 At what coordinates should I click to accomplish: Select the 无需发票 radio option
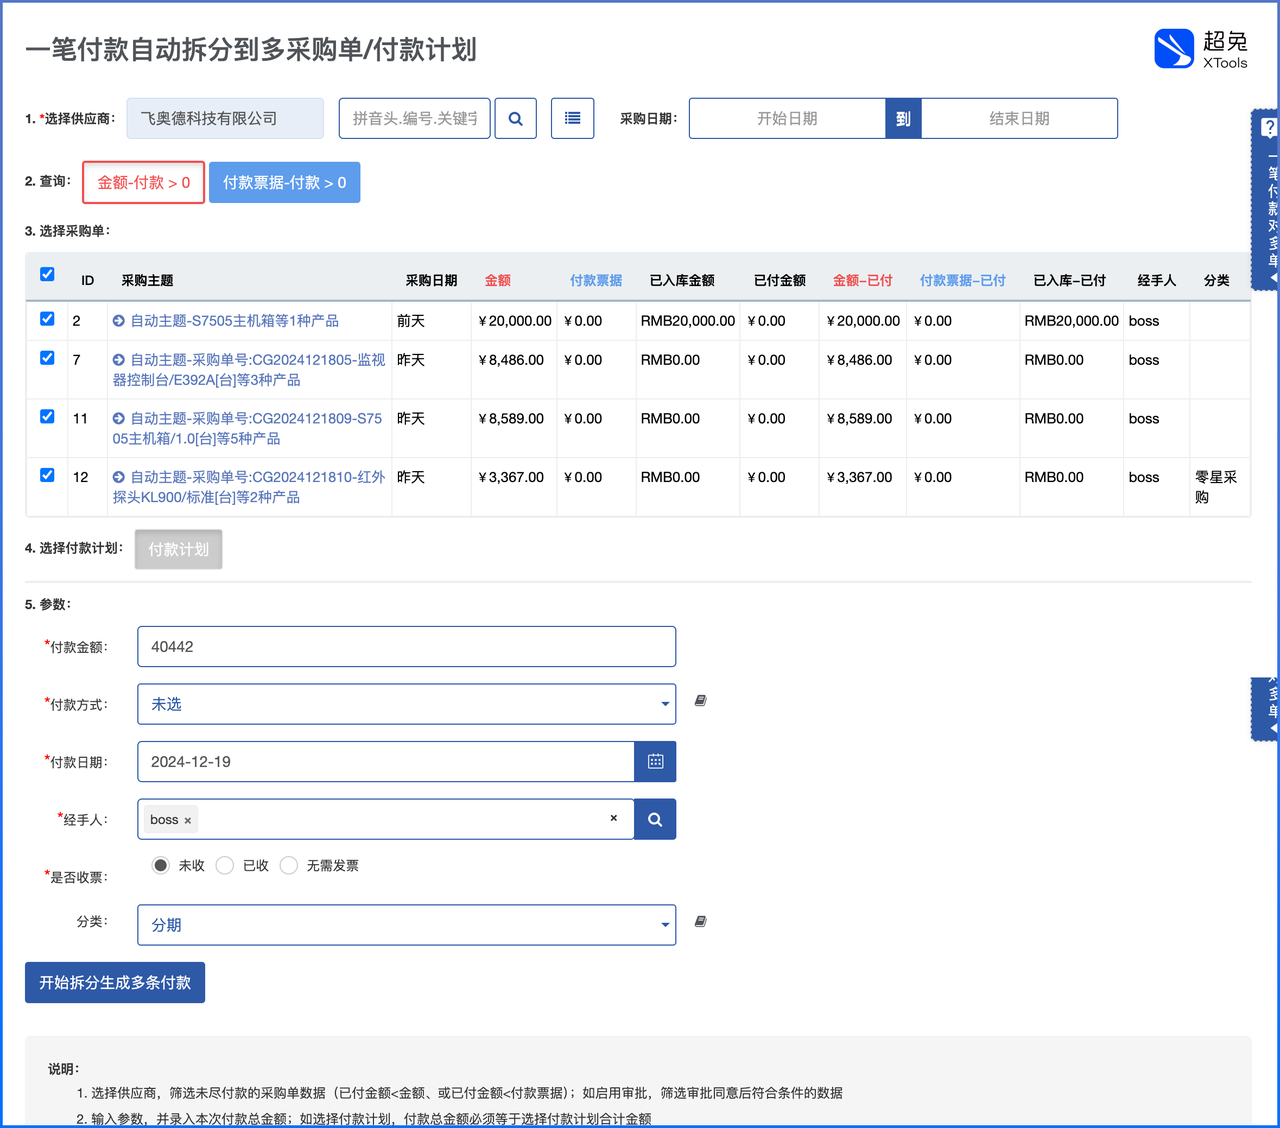[289, 865]
